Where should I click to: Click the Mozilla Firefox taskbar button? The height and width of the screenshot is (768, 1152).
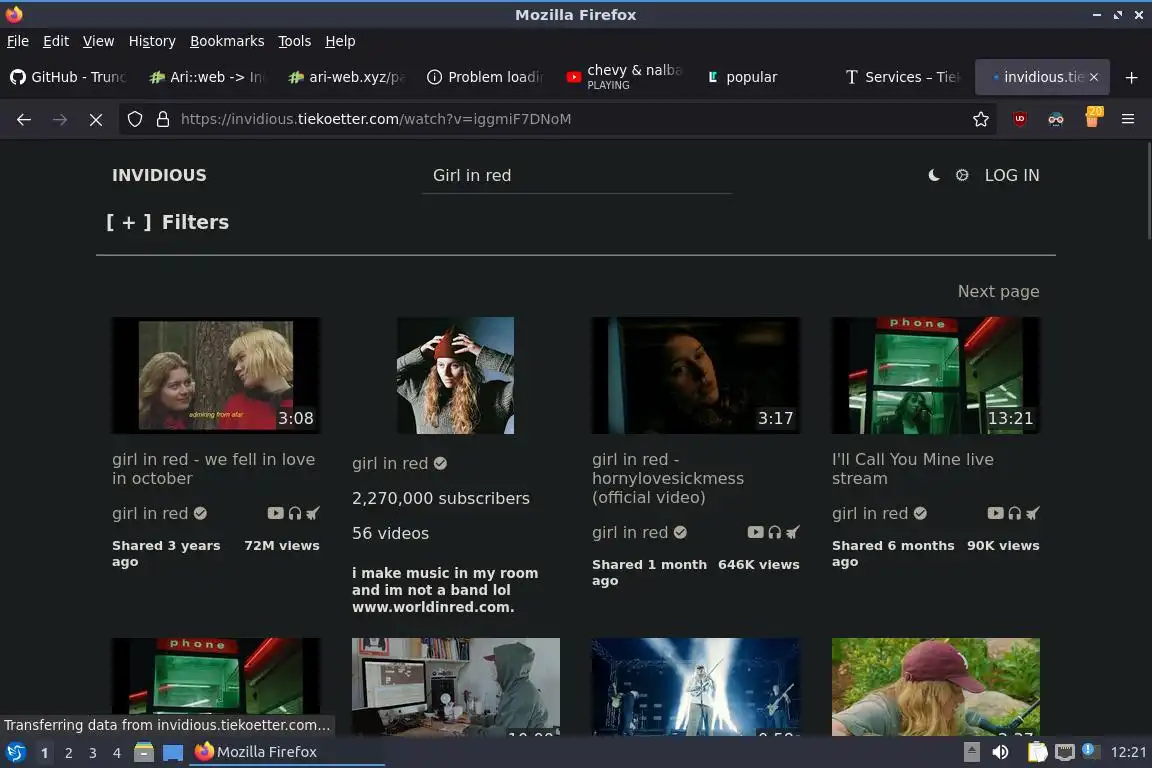tap(287, 753)
